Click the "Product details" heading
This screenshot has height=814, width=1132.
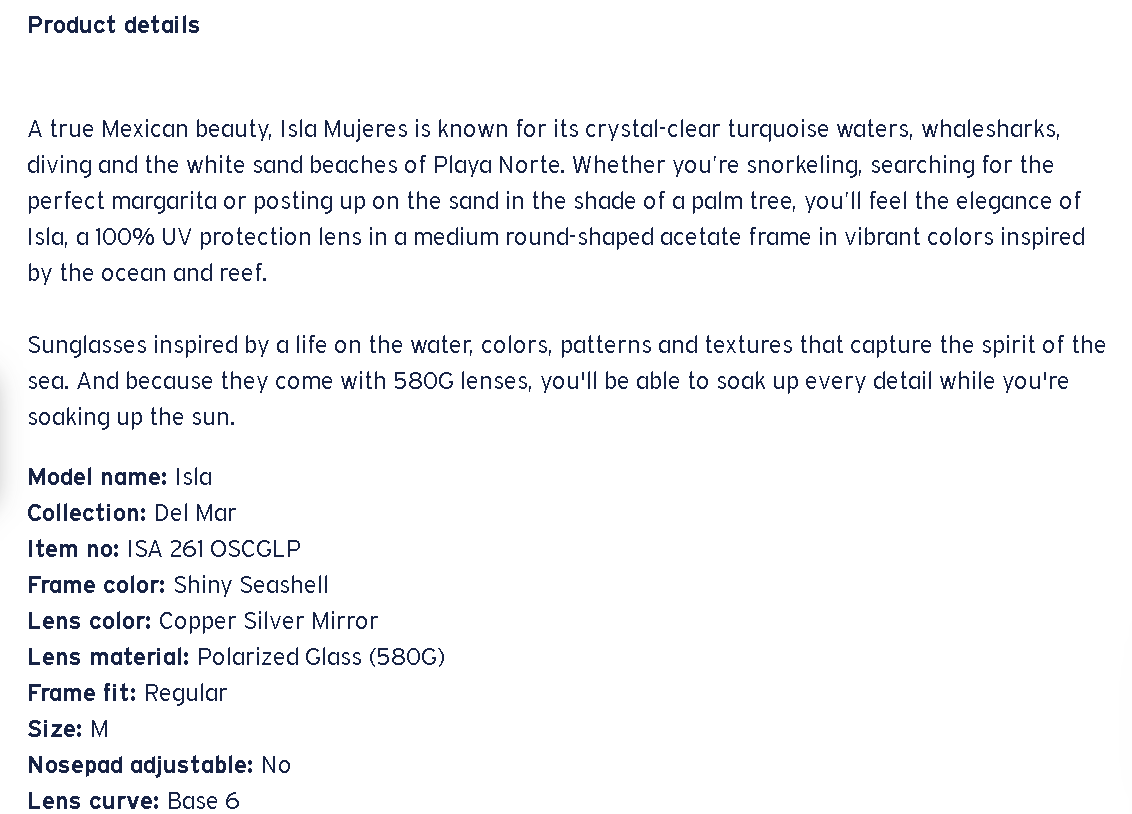pyautogui.click(x=113, y=26)
